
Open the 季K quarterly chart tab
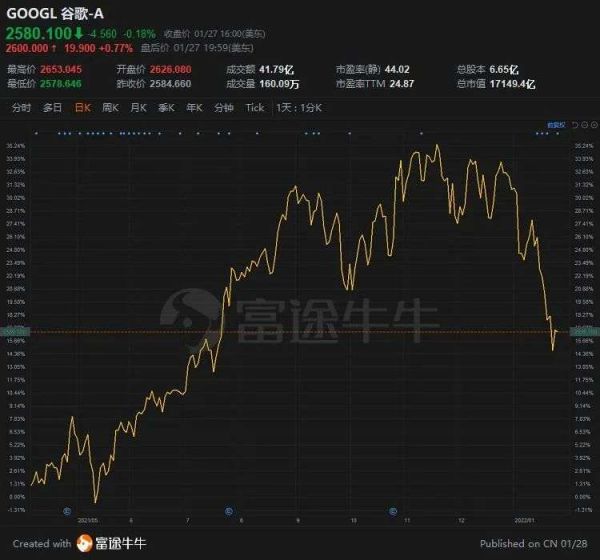point(166,107)
